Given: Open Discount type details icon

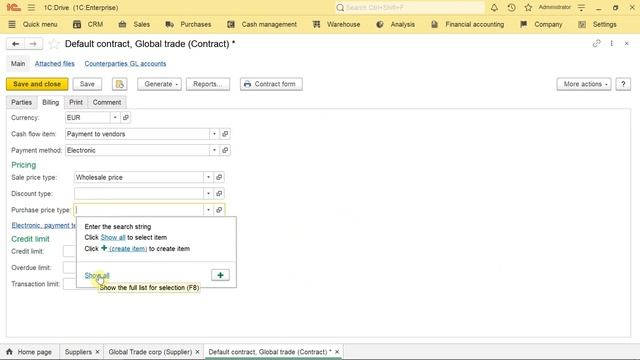Looking at the screenshot, I should [x=219, y=193].
